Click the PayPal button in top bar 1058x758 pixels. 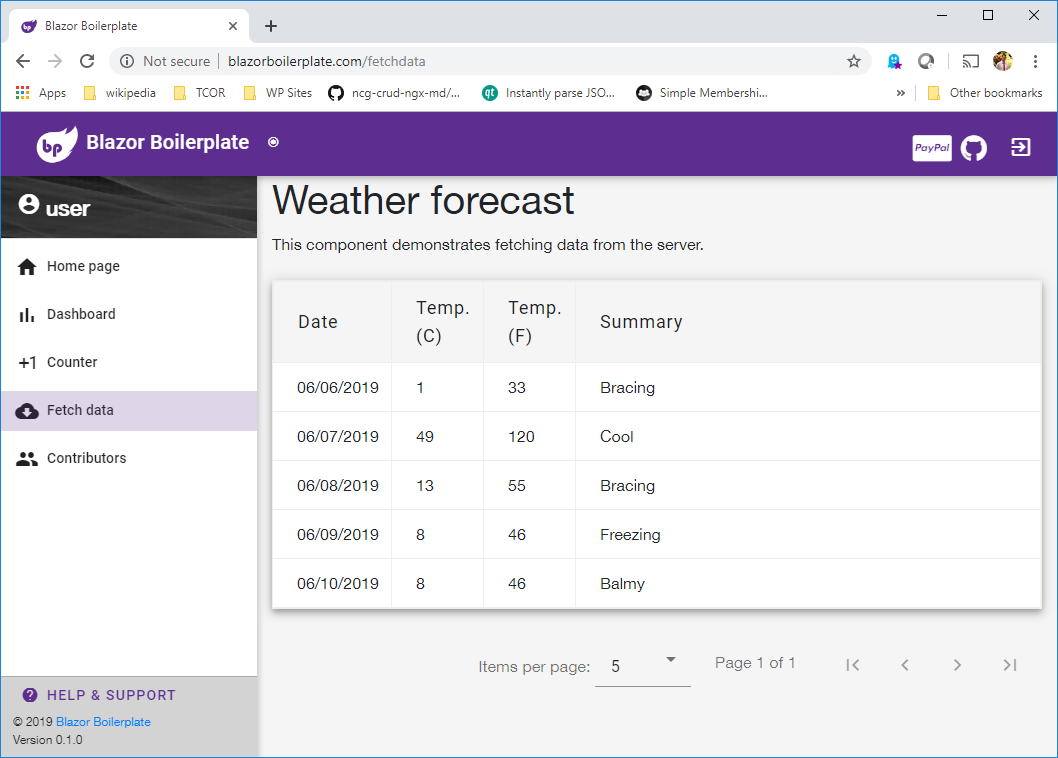coord(931,147)
